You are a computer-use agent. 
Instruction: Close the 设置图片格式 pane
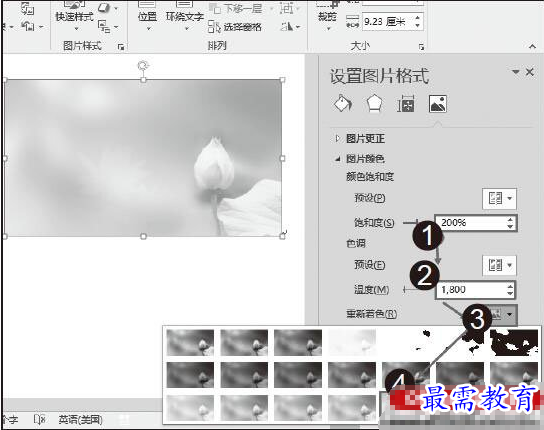pyautogui.click(x=529, y=72)
